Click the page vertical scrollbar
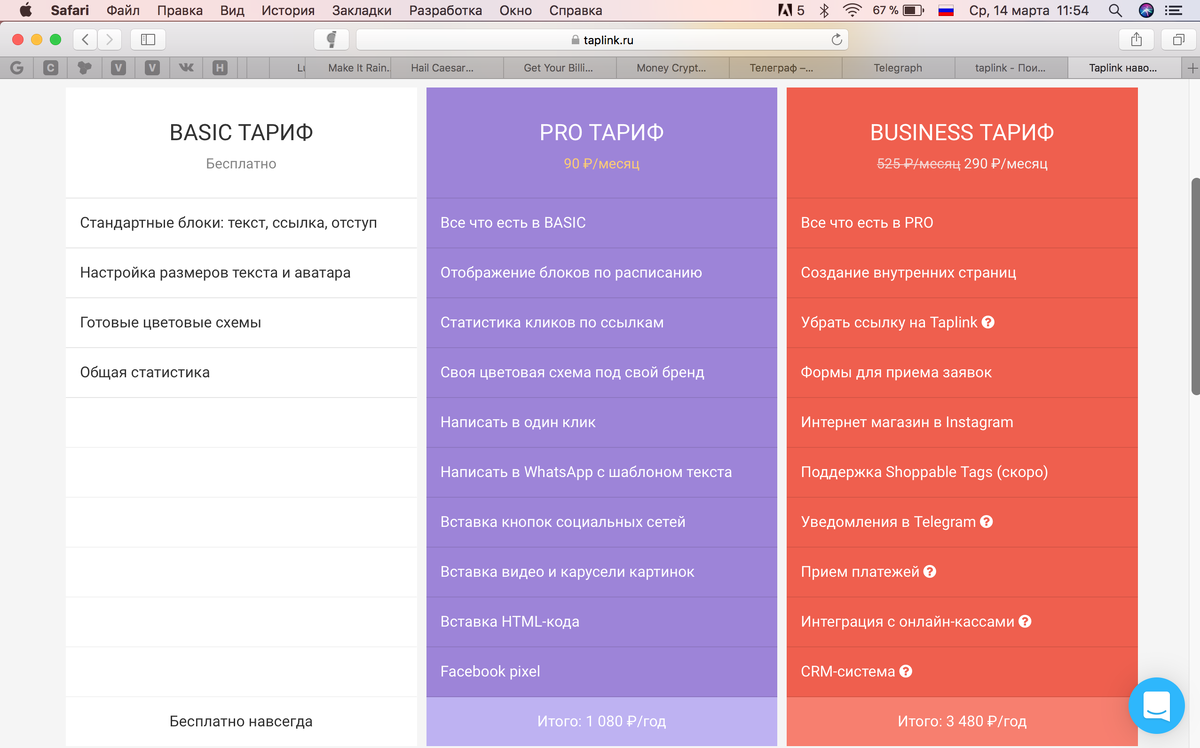Image resolution: width=1200 pixels, height=748 pixels. click(1194, 286)
